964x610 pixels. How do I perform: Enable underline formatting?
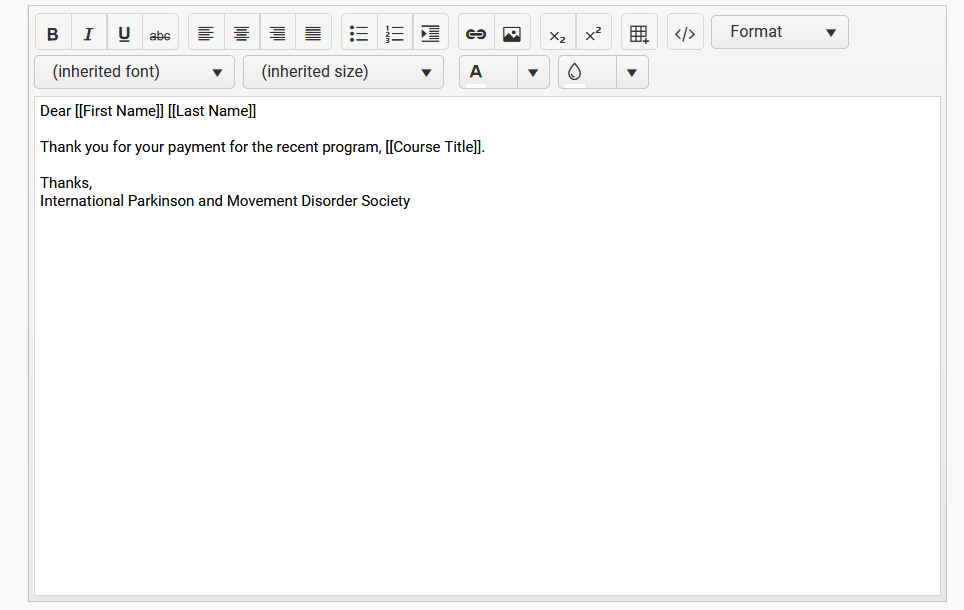124,33
